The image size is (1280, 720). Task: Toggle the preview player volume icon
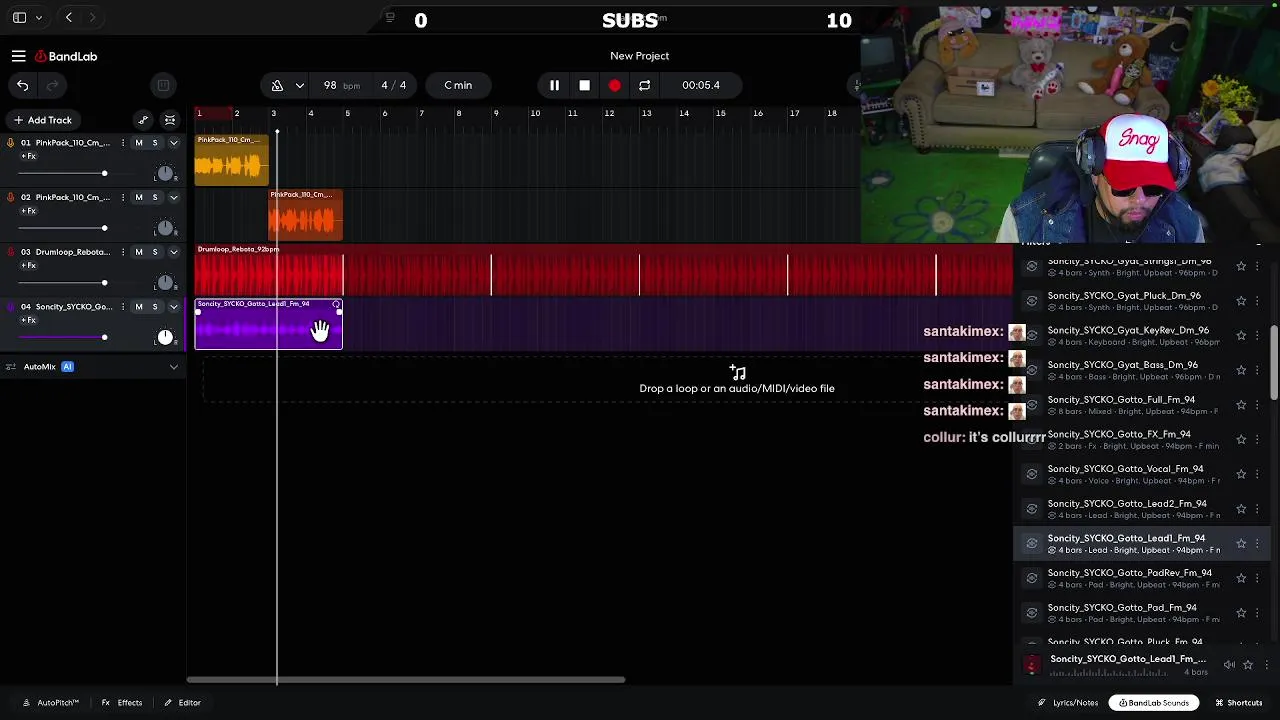(x=1229, y=665)
